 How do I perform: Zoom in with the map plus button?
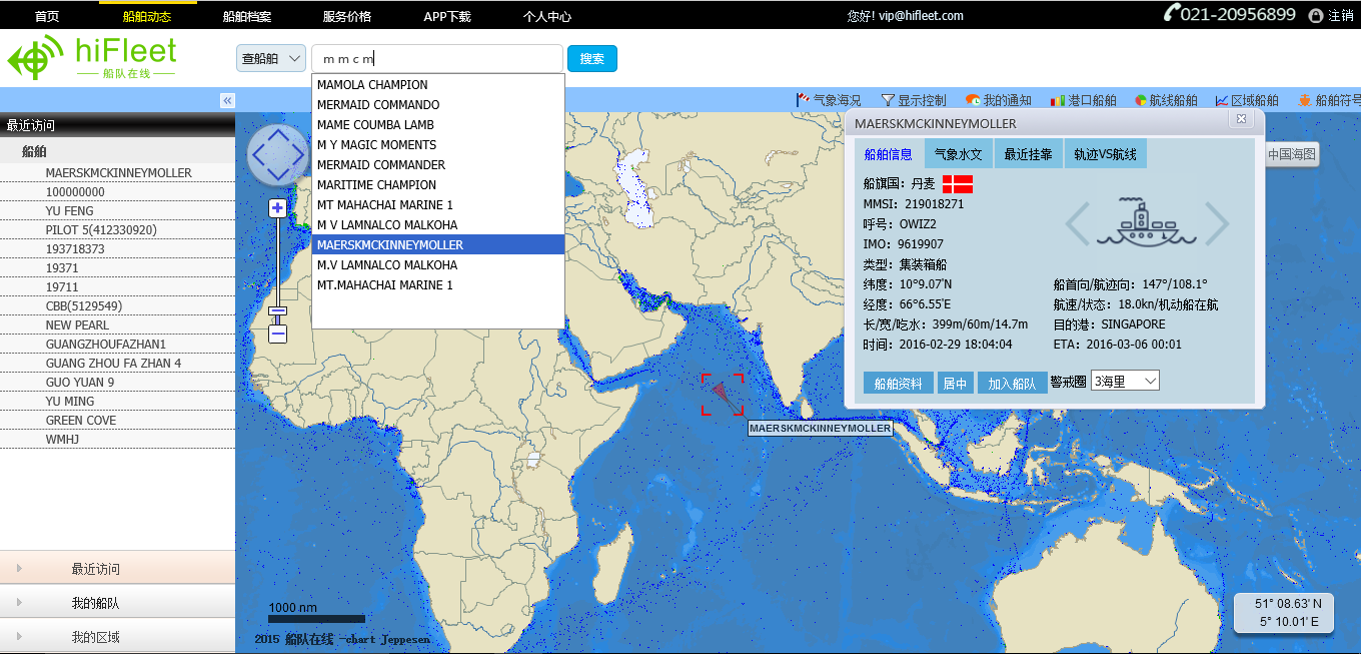(x=278, y=208)
